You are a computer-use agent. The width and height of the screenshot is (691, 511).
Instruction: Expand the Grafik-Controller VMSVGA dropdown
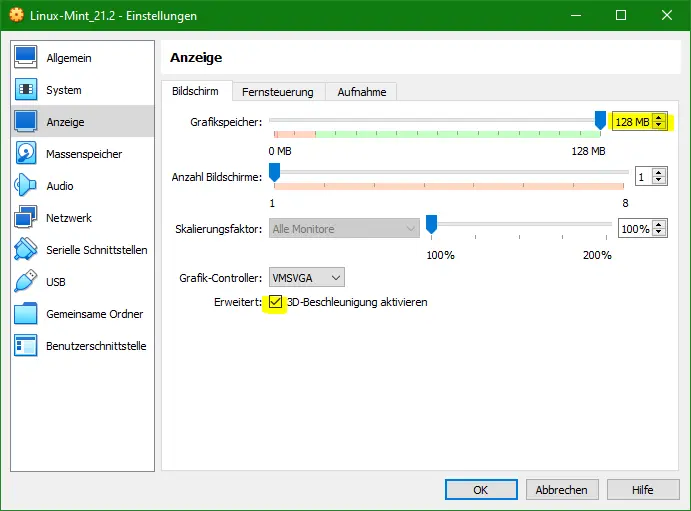306,277
